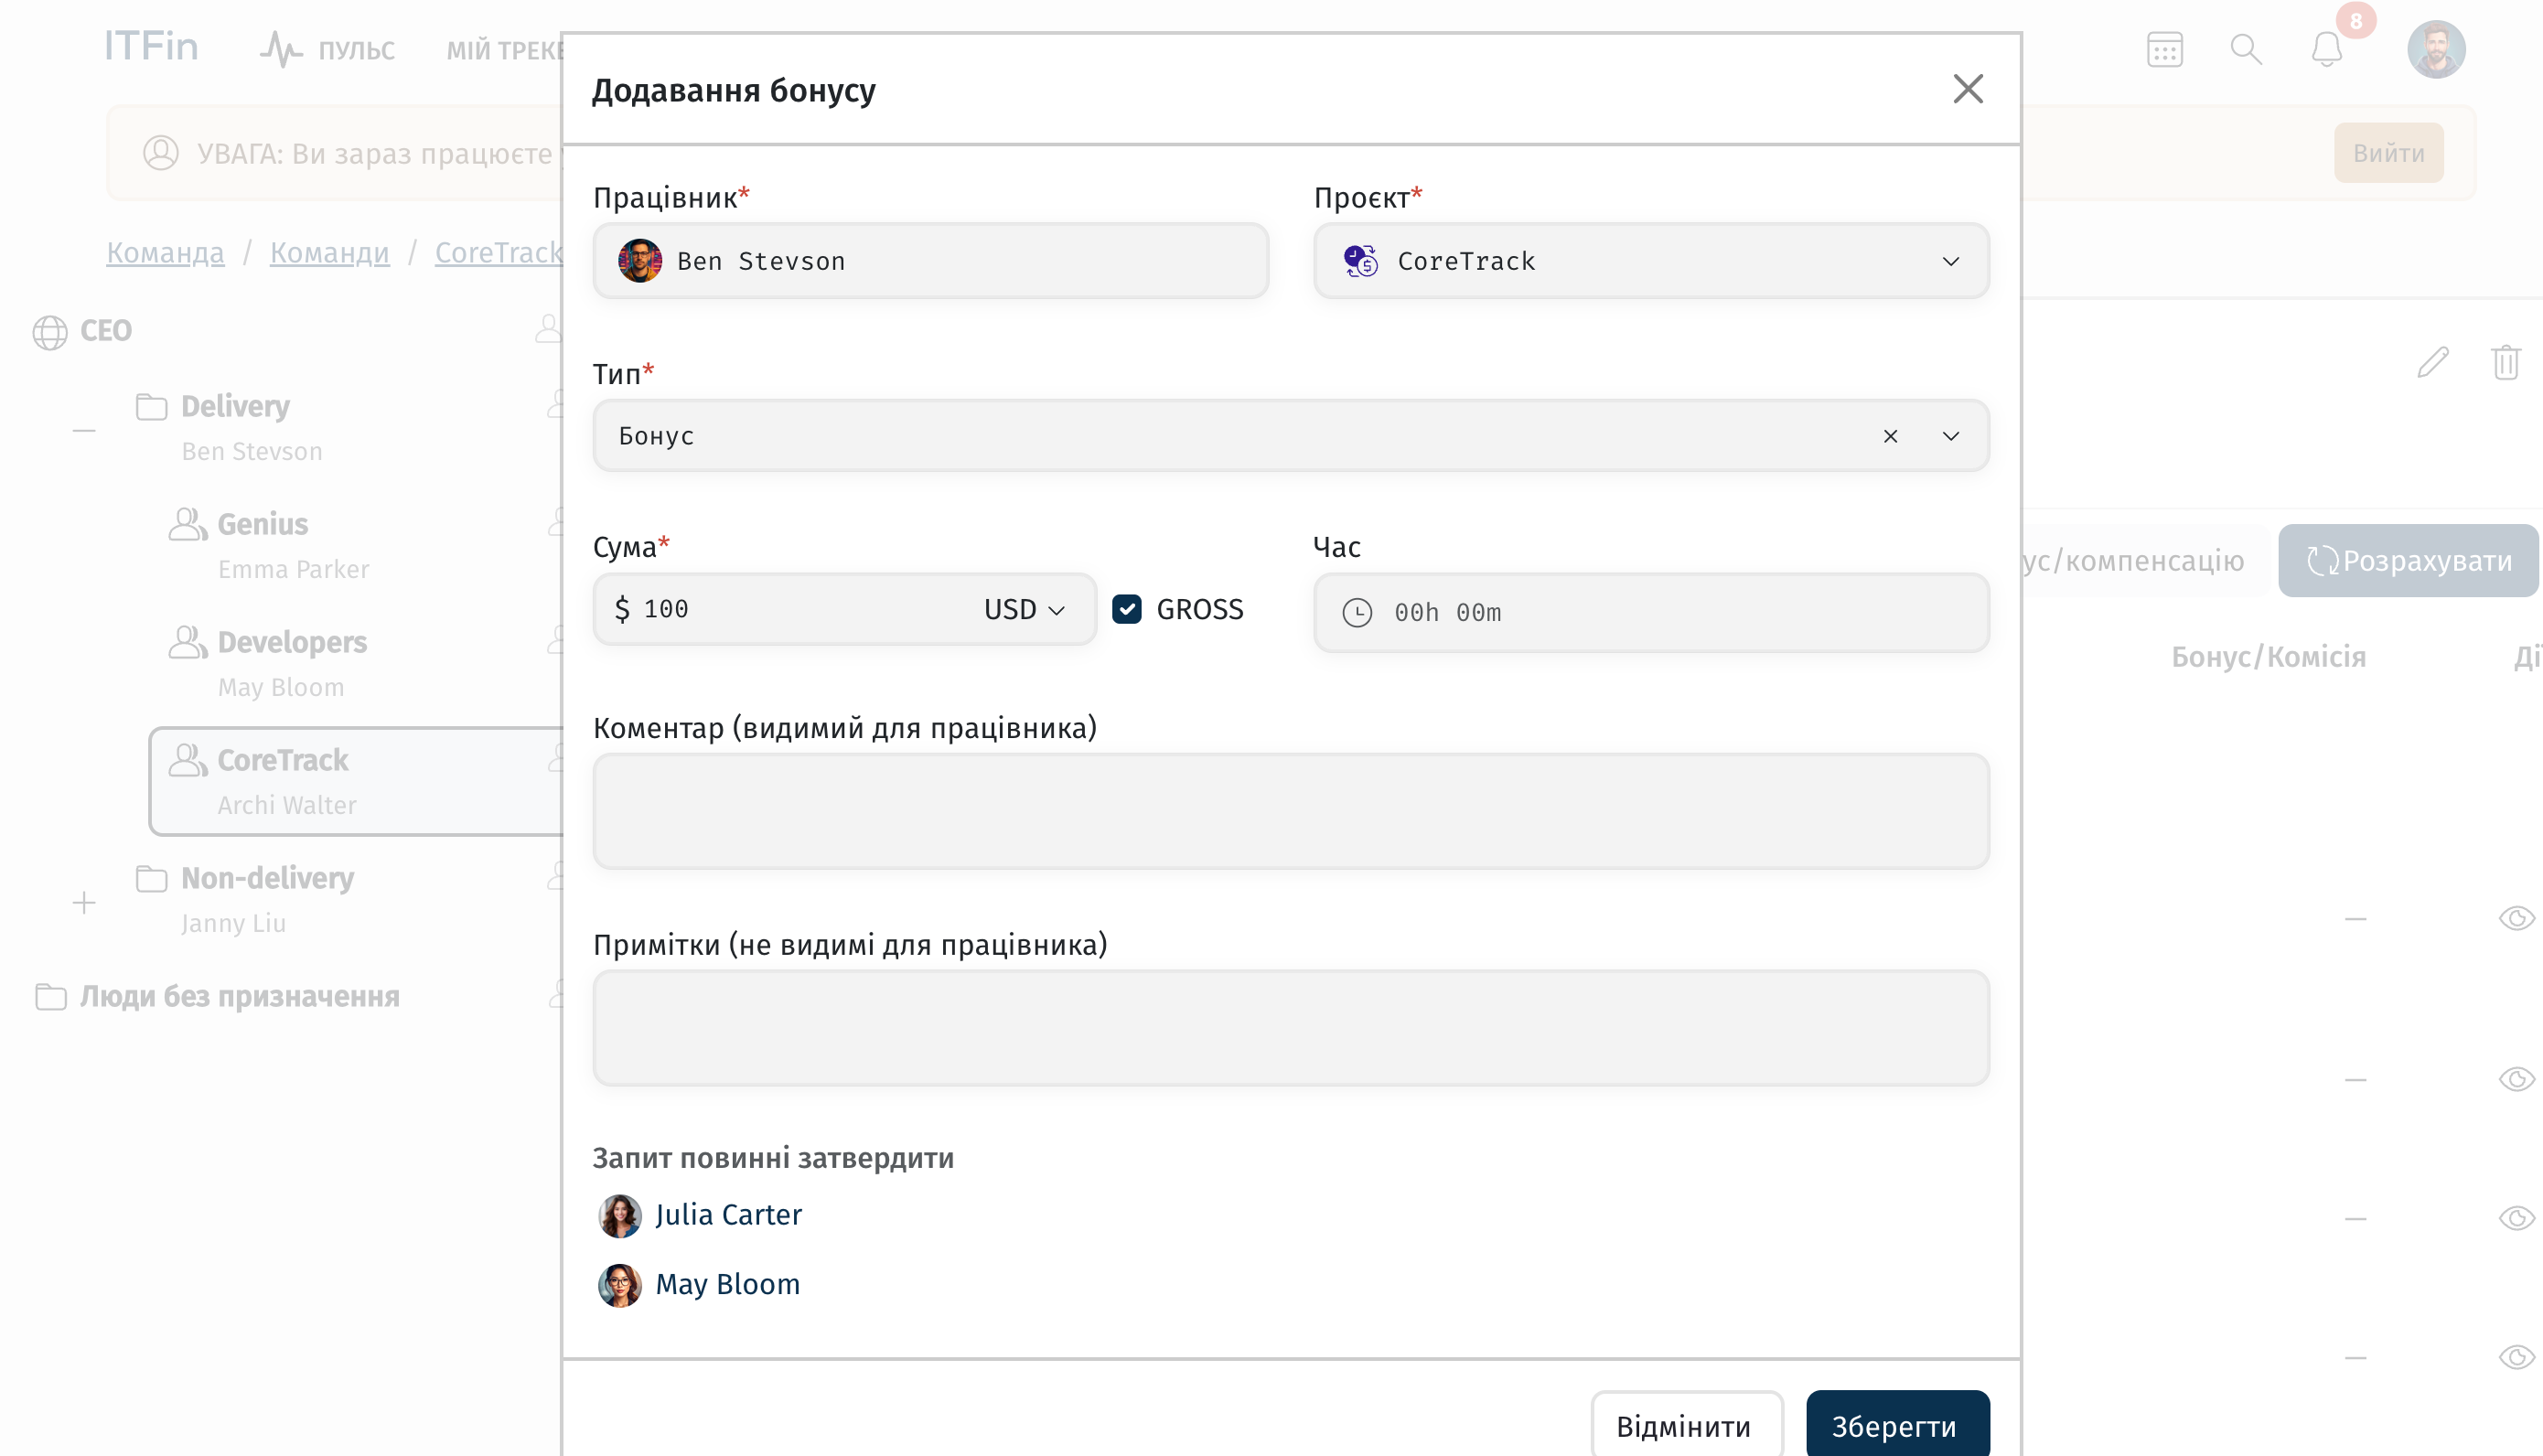This screenshot has height=1456, width=2543.
Task: Click the Non-delivery folder icon
Action: point(151,879)
